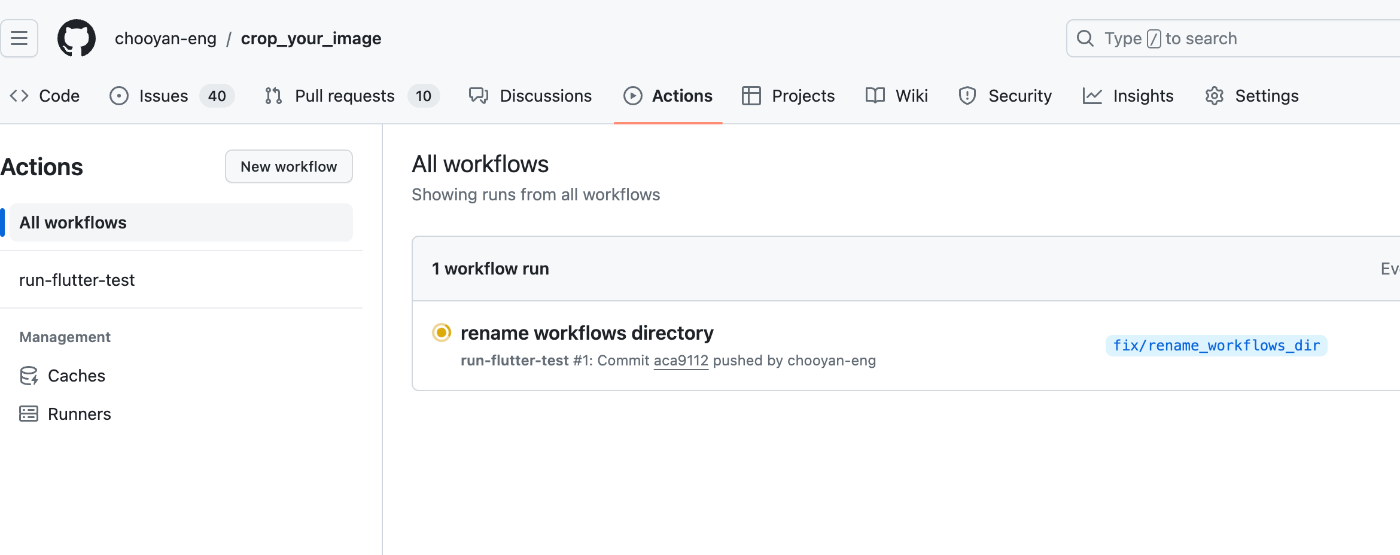Click the bold run-flutter-test text in run row

pos(515,361)
